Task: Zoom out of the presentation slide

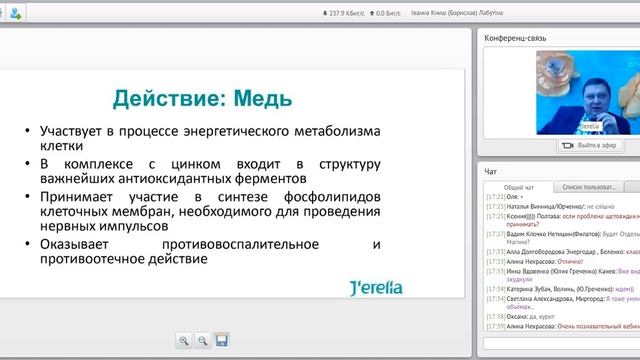Action: pyautogui.click(x=202, y=340)
